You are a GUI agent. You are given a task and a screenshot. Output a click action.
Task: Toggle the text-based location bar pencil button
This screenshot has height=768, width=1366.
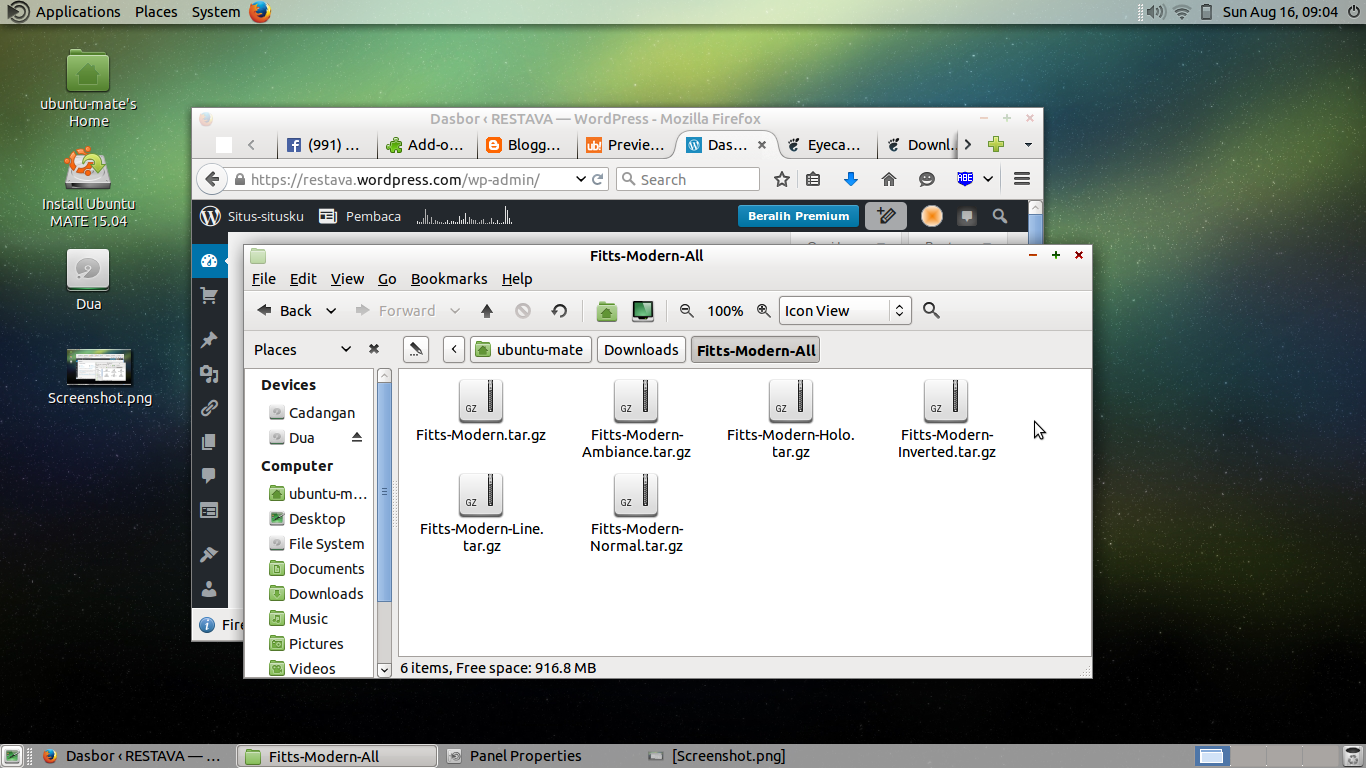tap(416, 349)
